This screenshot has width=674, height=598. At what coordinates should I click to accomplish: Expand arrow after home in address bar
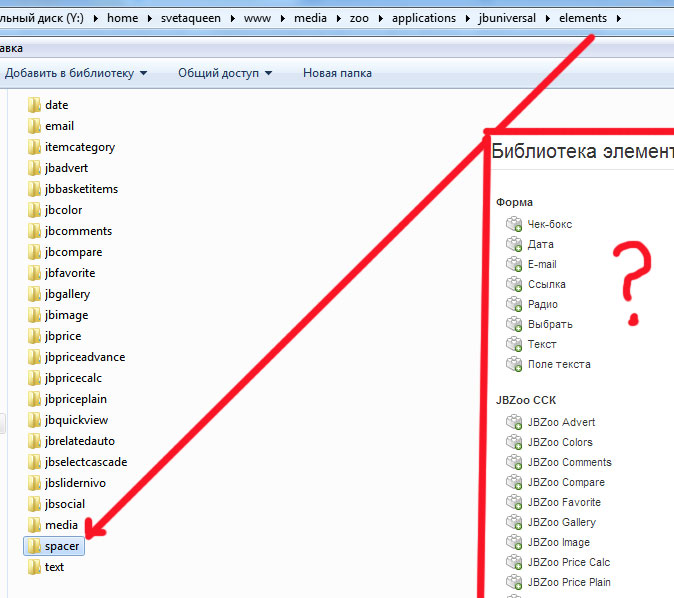tap(150, 18)
